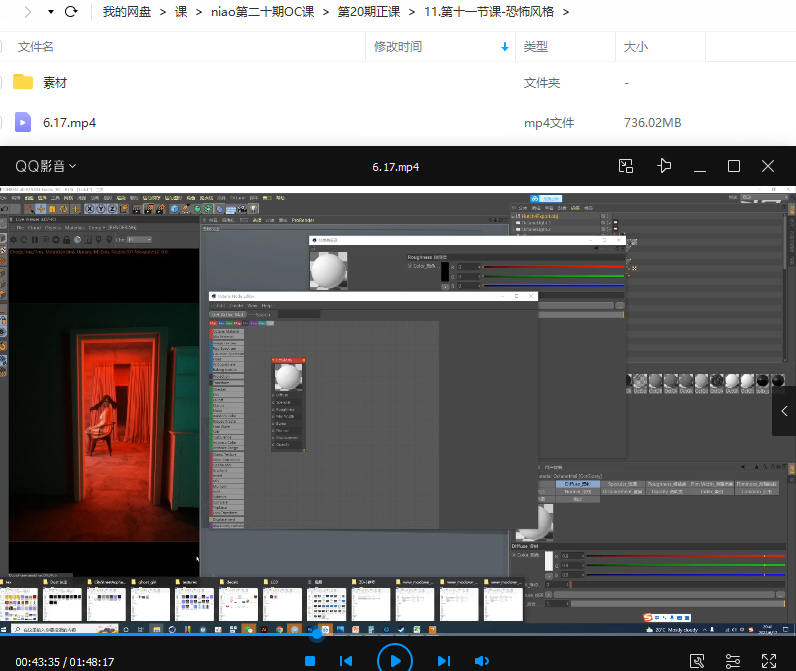
Task: Open the player settings sliders icon
Action: click(733, 661)
